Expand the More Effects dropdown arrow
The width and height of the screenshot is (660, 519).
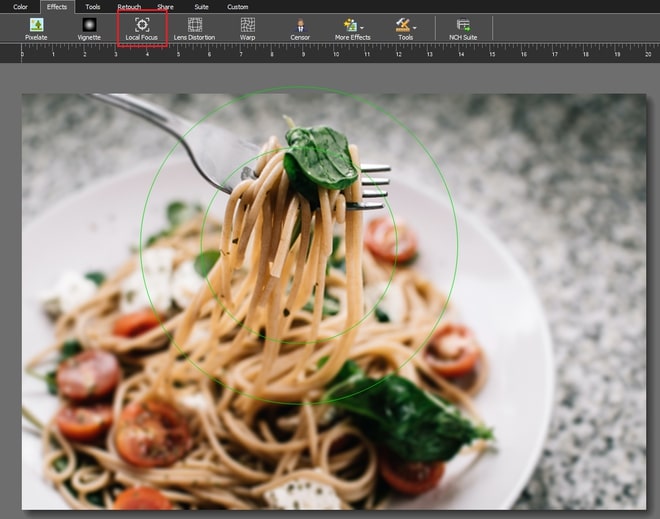coord(362,28)
